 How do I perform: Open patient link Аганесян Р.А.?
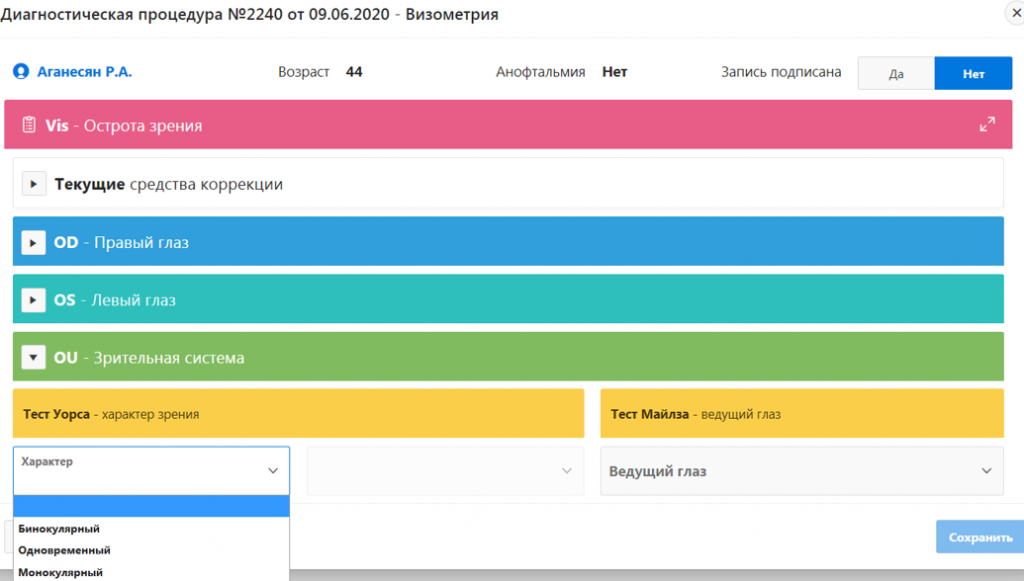84,72
